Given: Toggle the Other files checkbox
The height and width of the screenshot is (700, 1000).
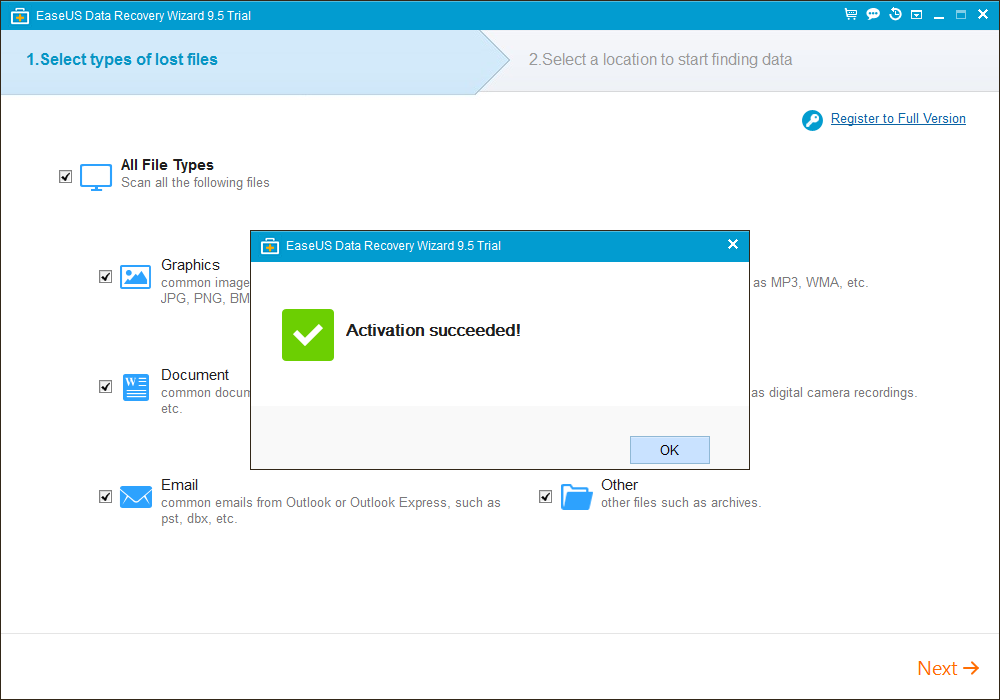Looking at the screenshot, I should 545,497.
